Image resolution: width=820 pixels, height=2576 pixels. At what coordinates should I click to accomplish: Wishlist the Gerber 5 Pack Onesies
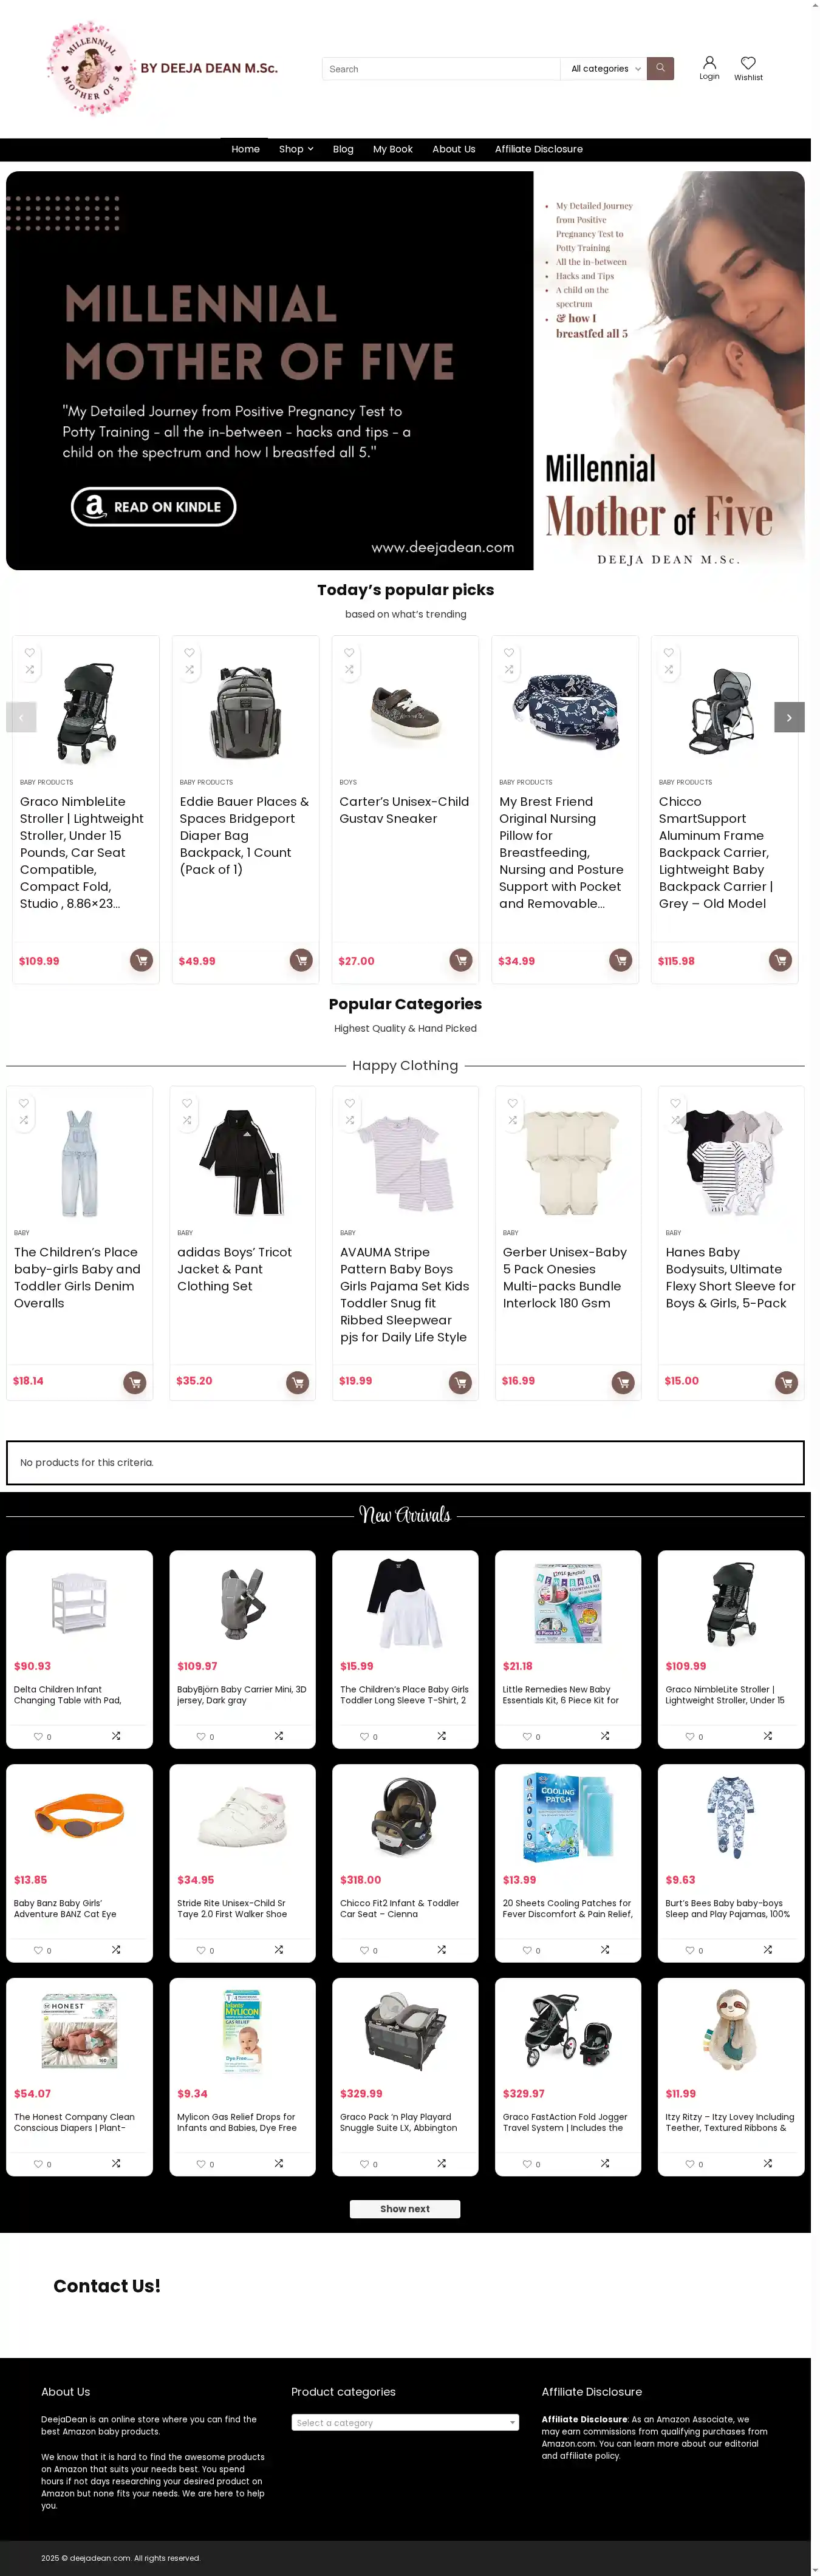pos(512,1104)
